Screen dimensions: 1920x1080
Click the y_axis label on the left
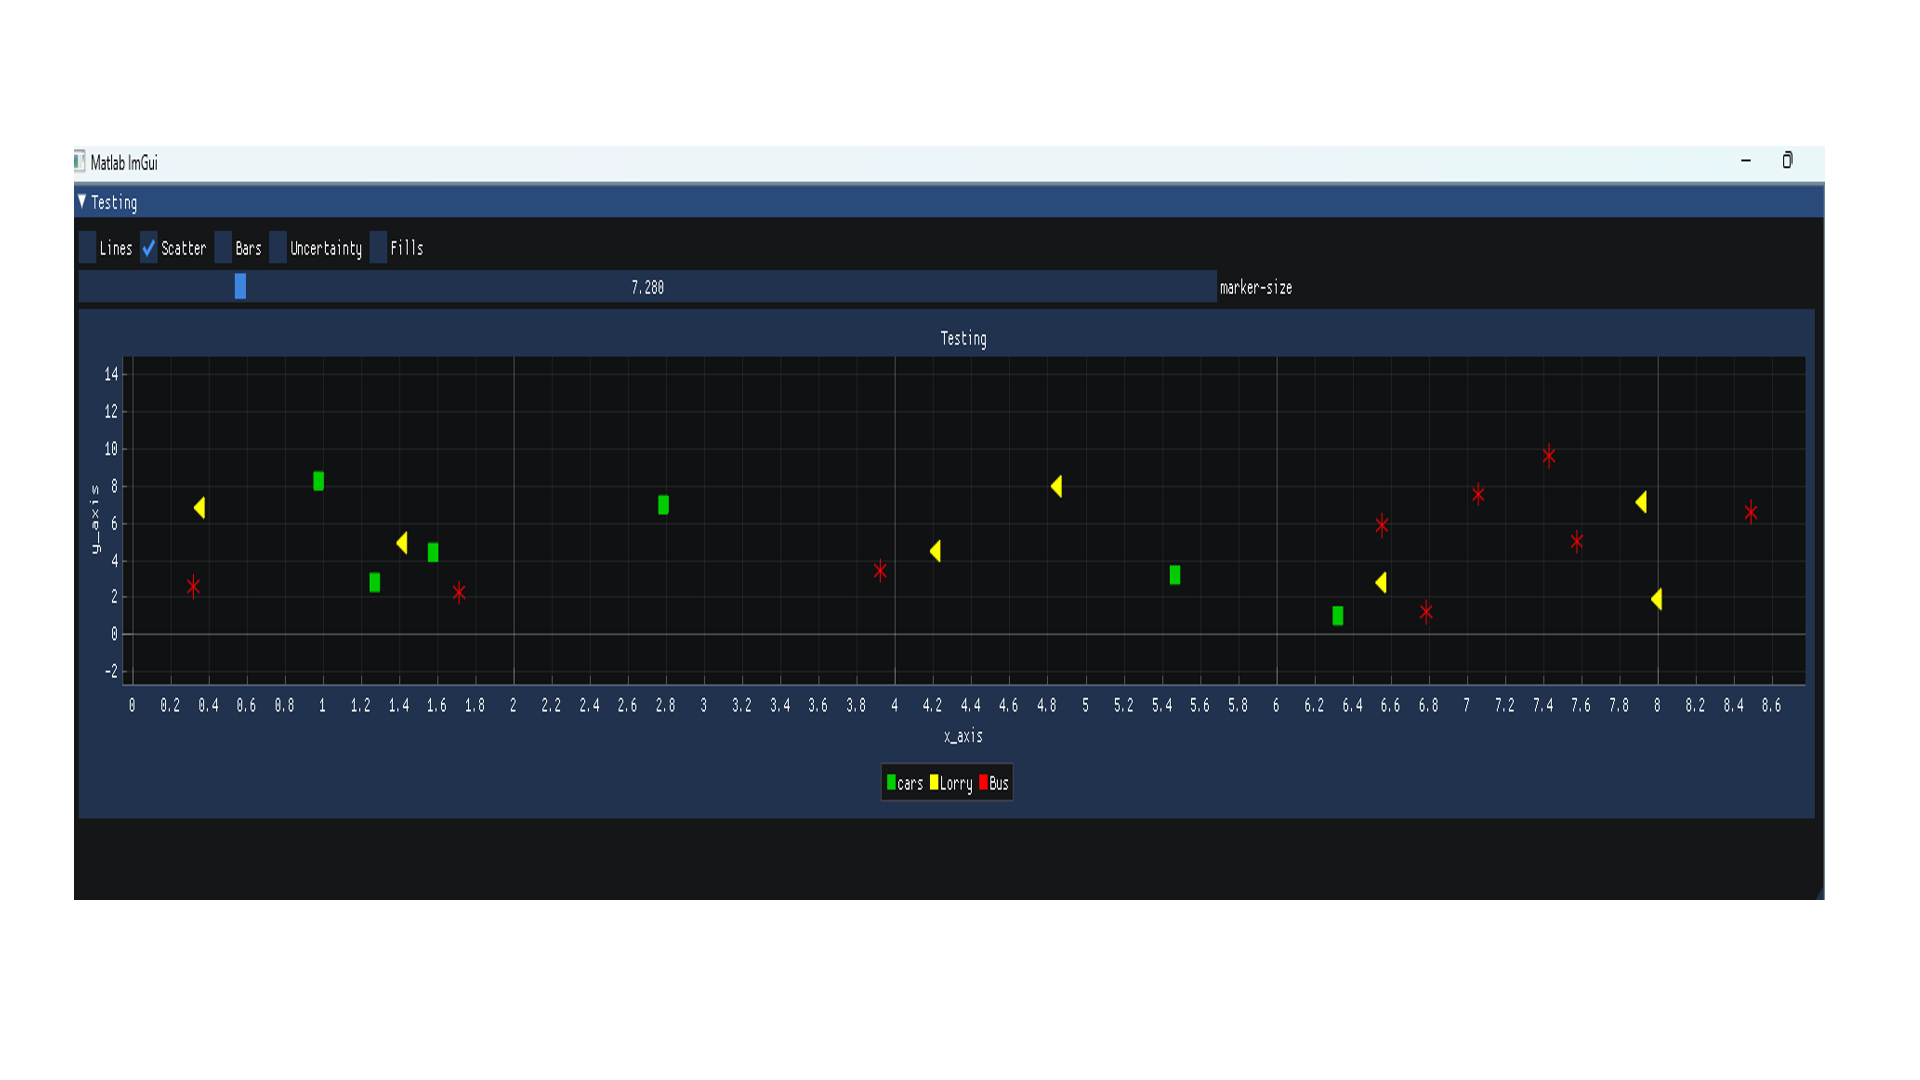coord(96,517)
